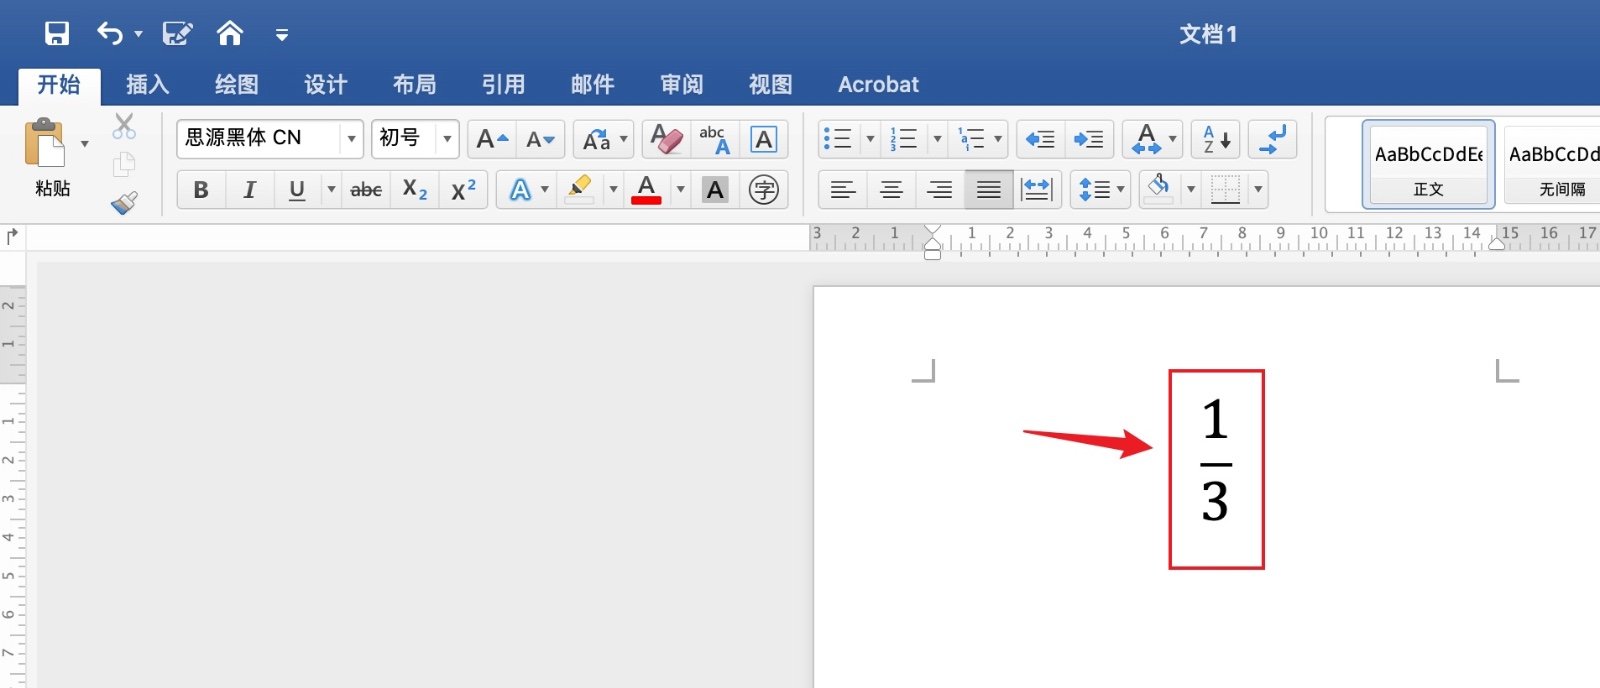The height and width of the screenshot is (688, 1600).
Task: Open the 引用 tab
Action: coord(504,85)
